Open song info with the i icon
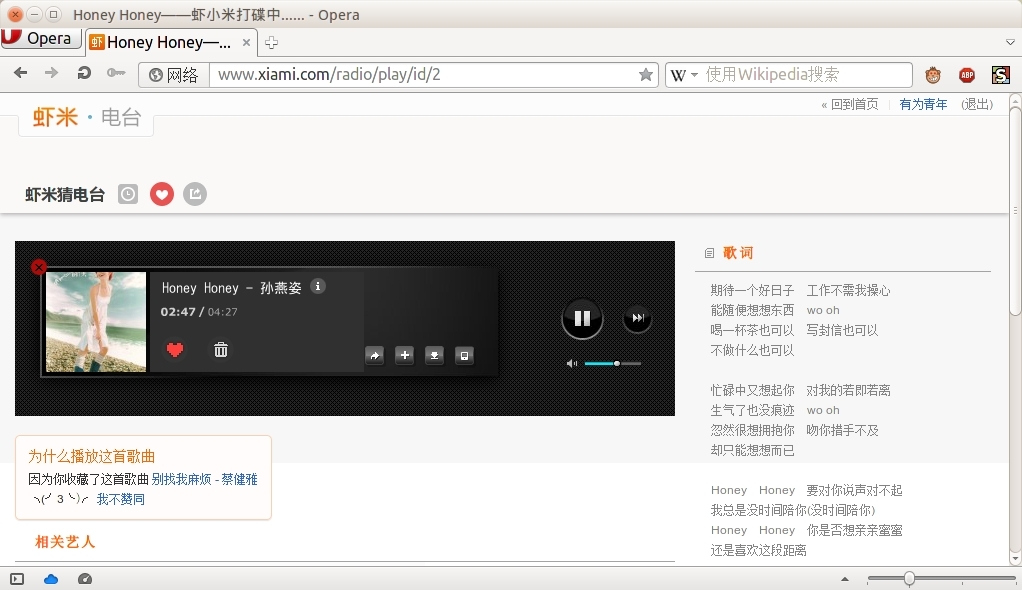This screenshot has width=1022, height=590. 318,287
